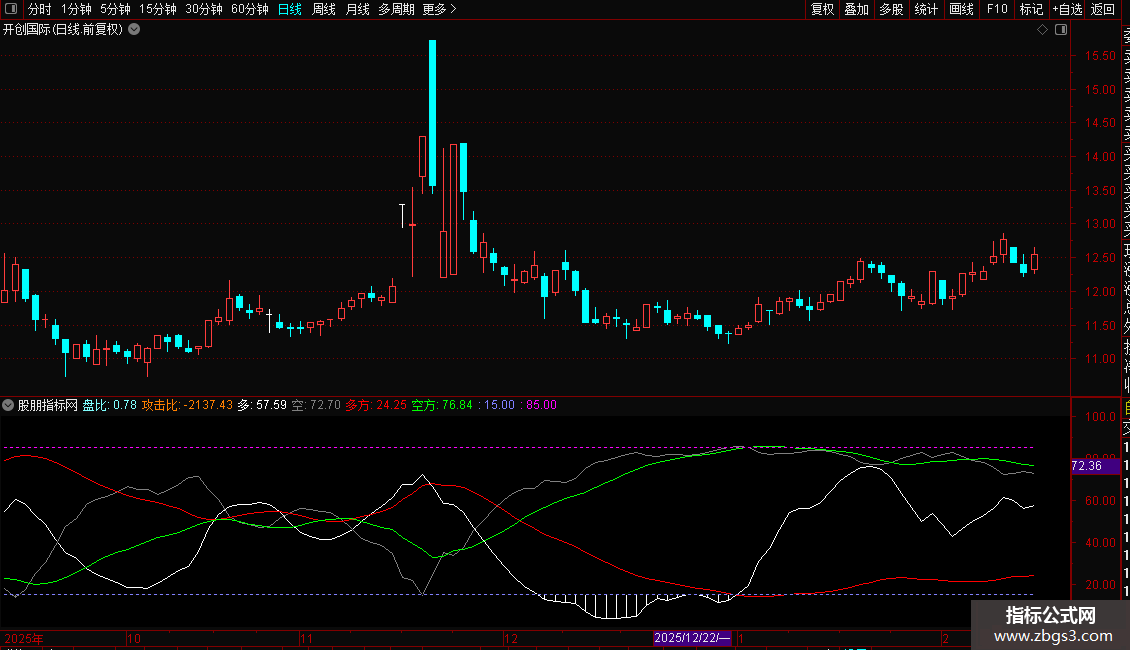Click the 2025年 label on time axis

24,638
